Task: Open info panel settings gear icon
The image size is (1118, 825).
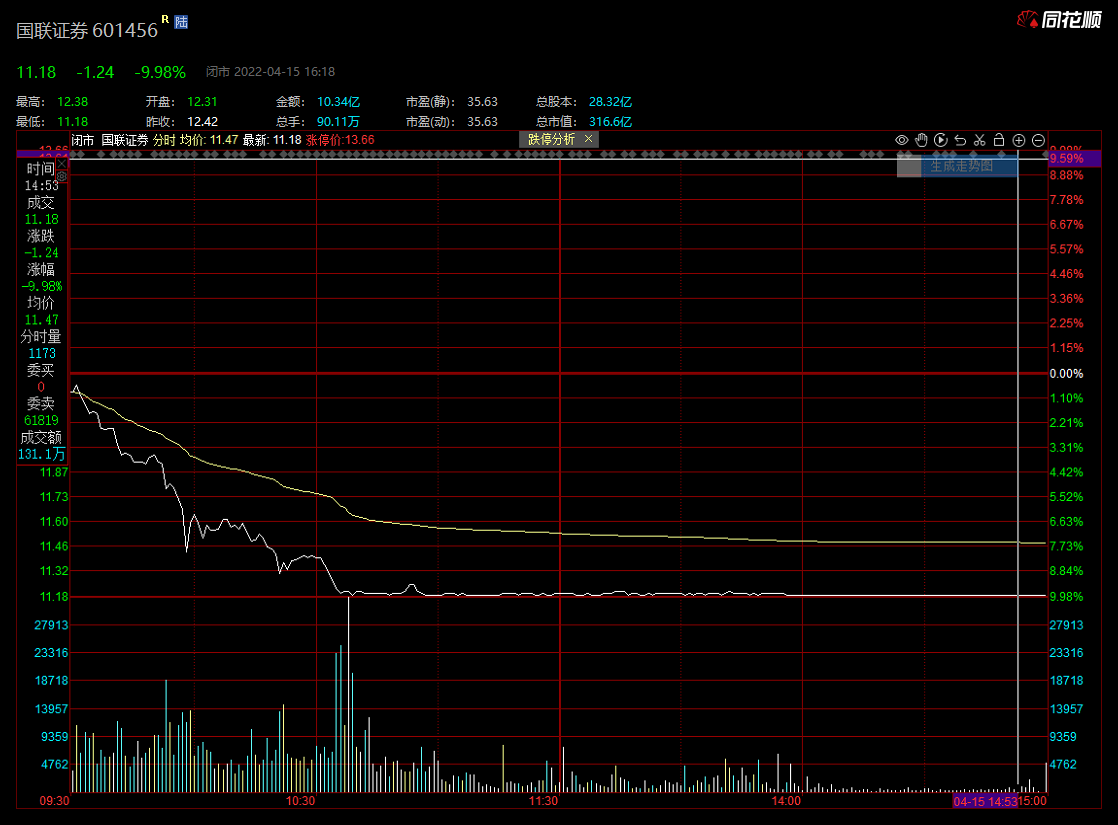Action: tap(62, 176)
